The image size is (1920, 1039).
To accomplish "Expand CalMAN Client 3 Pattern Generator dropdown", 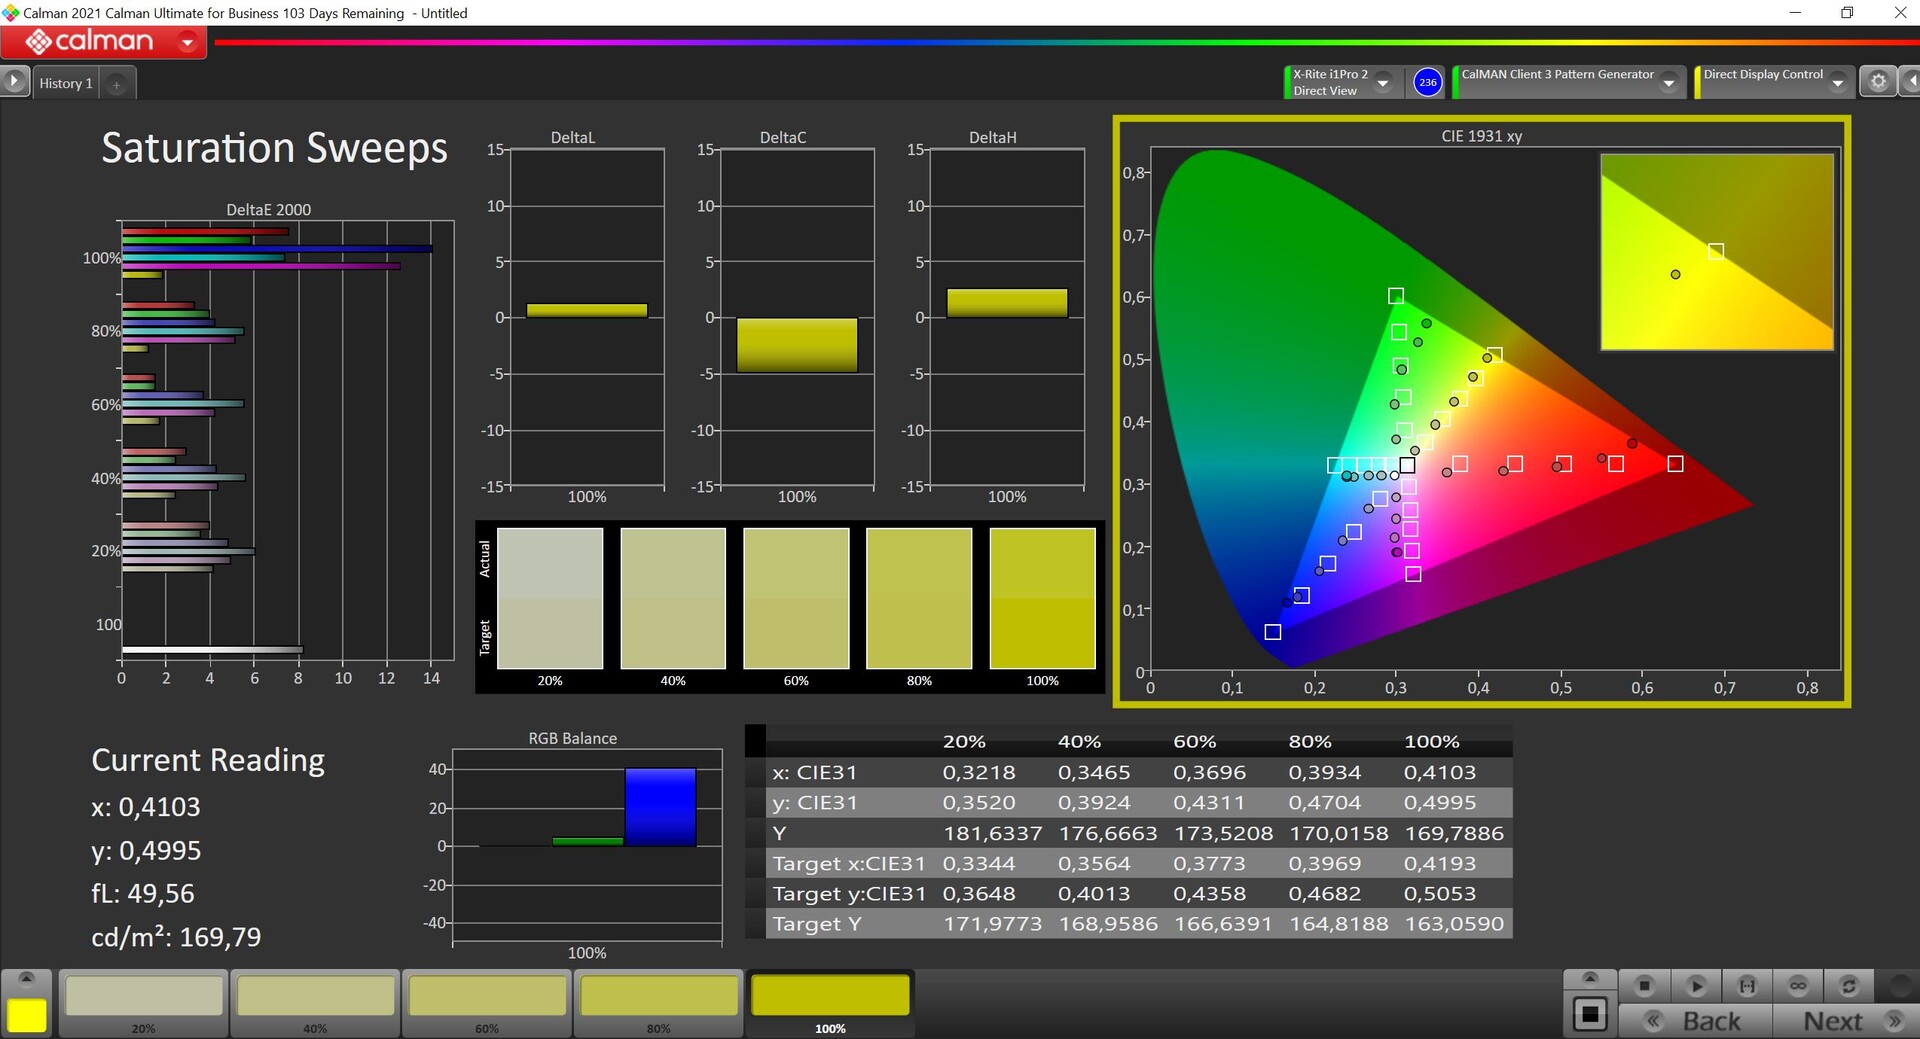I will point(1668,83).
